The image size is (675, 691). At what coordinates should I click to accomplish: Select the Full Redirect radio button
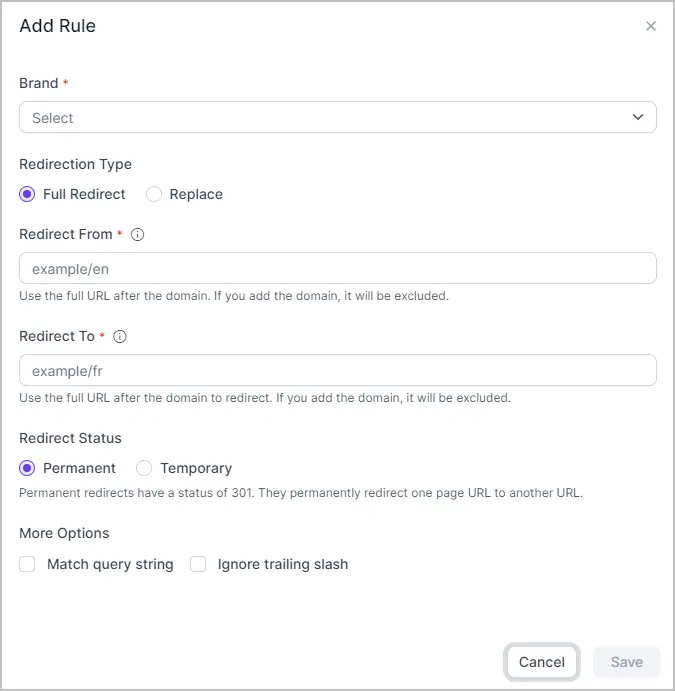click(27, 194)
